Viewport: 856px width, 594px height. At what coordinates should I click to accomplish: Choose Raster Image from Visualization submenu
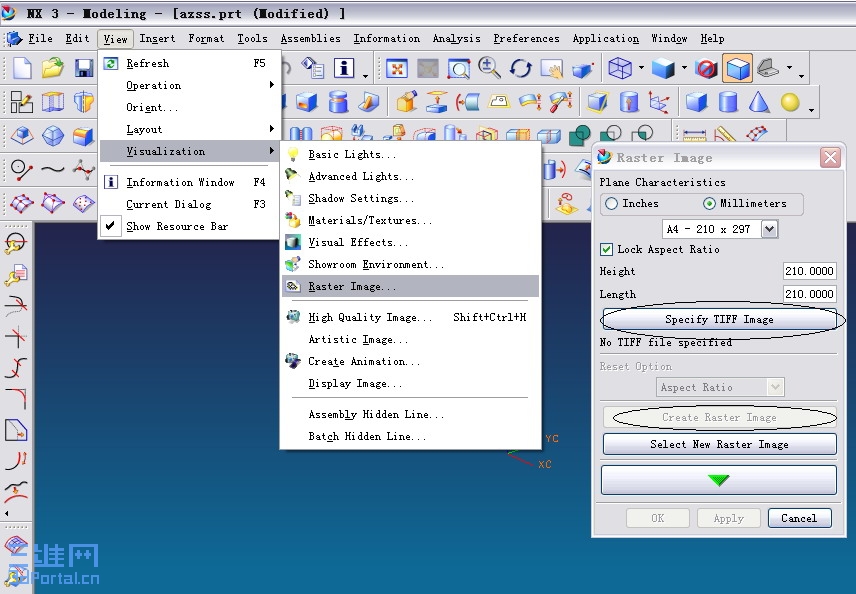tap(411, 286)
